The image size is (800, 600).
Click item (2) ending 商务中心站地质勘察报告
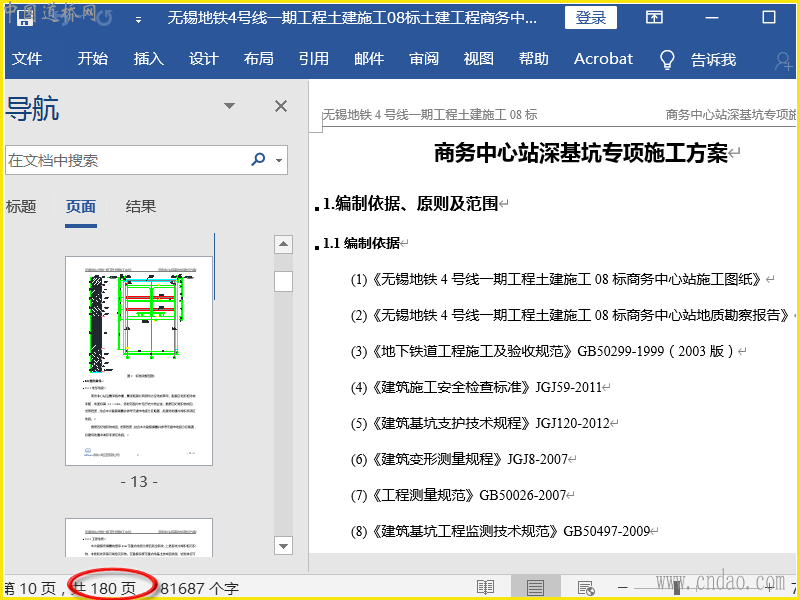pyautogui.click(x=570, y=315)
